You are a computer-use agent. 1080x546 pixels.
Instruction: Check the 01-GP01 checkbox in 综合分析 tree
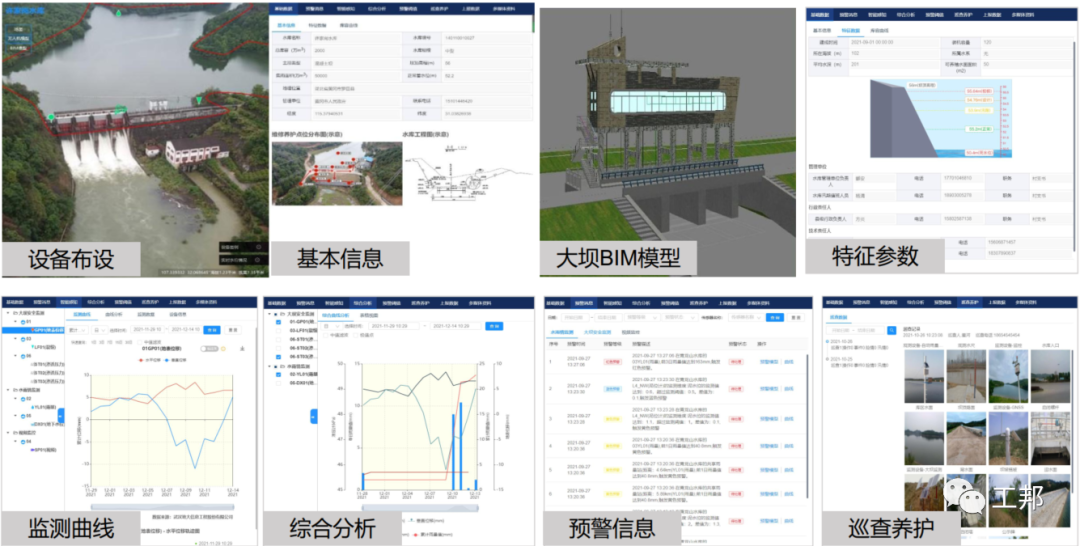[x=278, y=322]
